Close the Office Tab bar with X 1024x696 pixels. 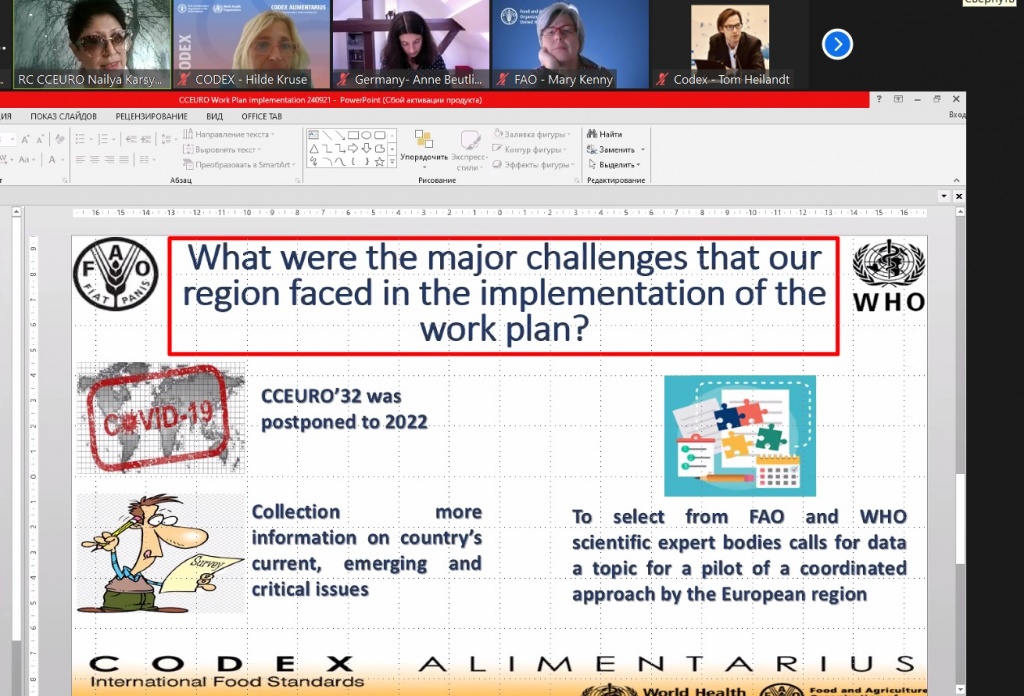click(x=959, y=196)
